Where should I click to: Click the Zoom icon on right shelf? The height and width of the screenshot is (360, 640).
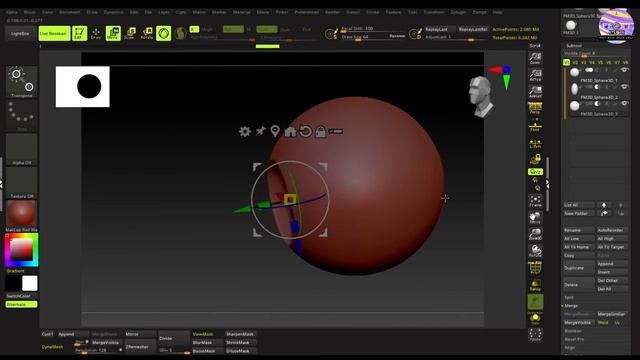(535, 58)
